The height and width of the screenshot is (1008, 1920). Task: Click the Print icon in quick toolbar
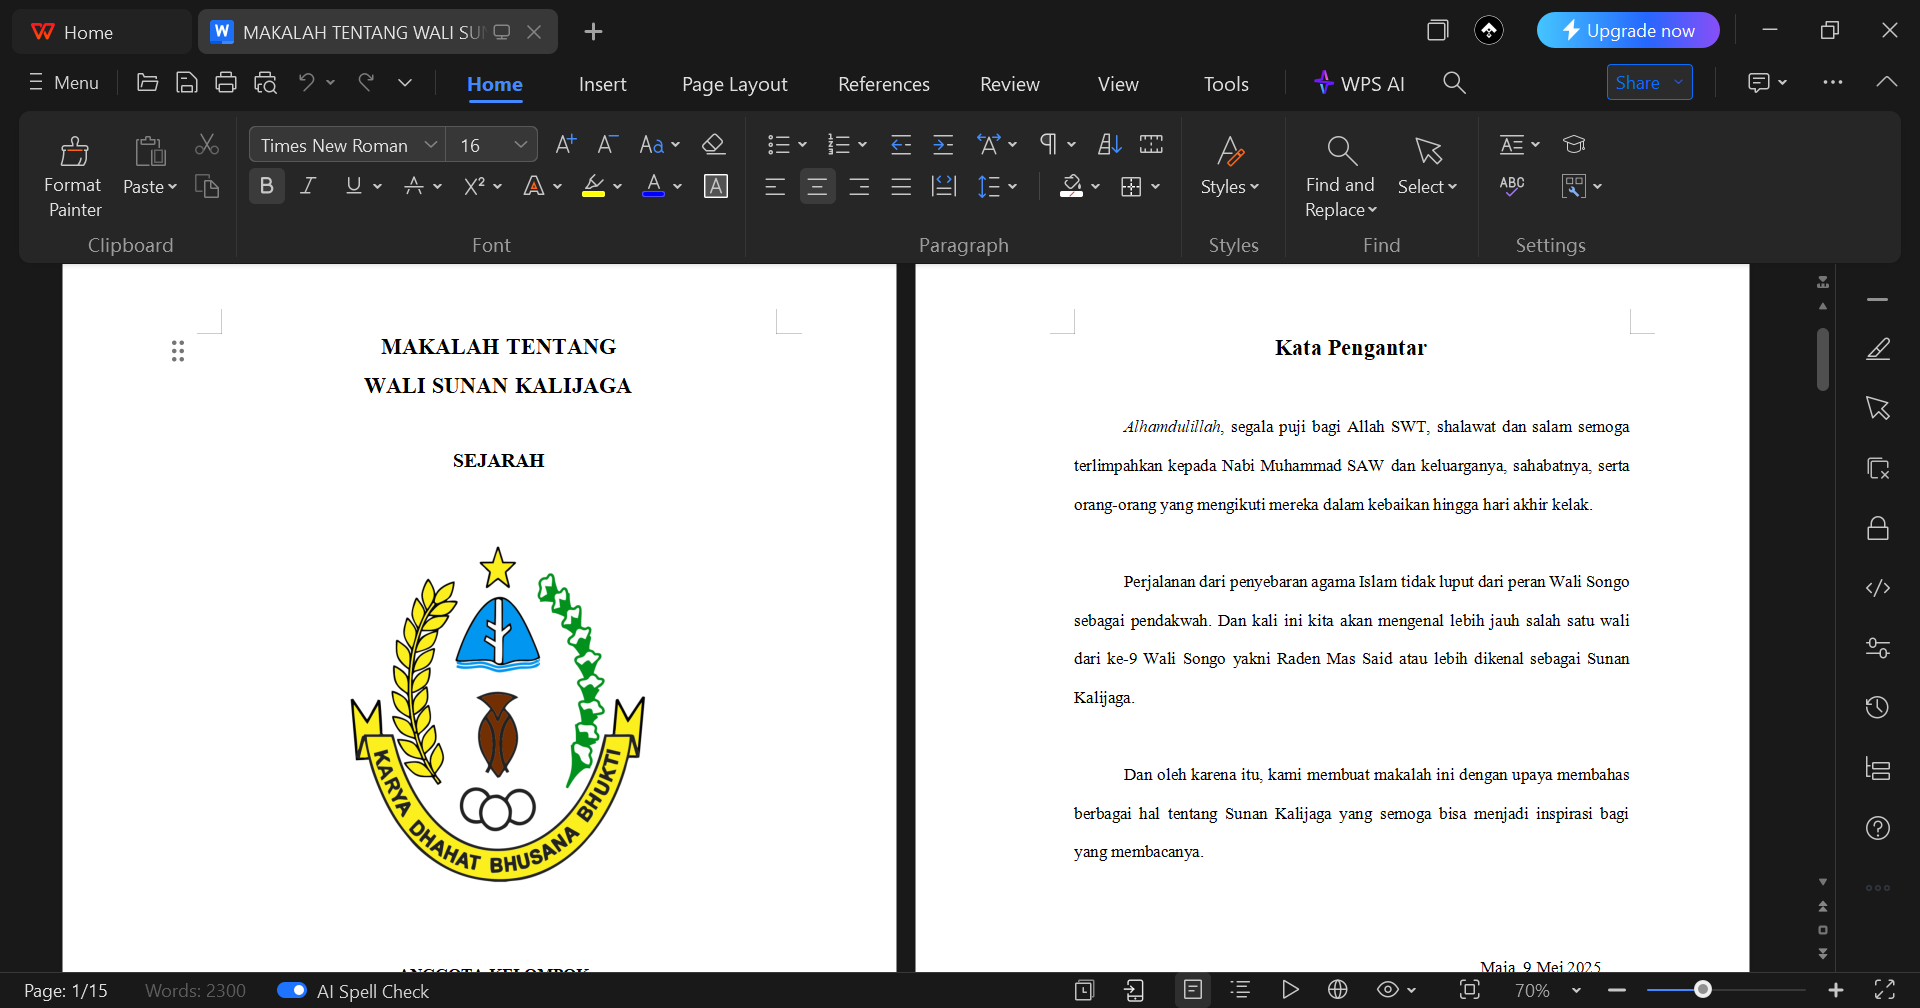coord(226,83)
